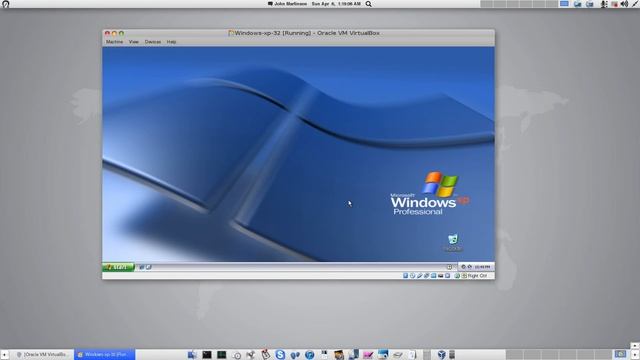
Task: Click the John Martinson user name
Action: coord(290,4)
